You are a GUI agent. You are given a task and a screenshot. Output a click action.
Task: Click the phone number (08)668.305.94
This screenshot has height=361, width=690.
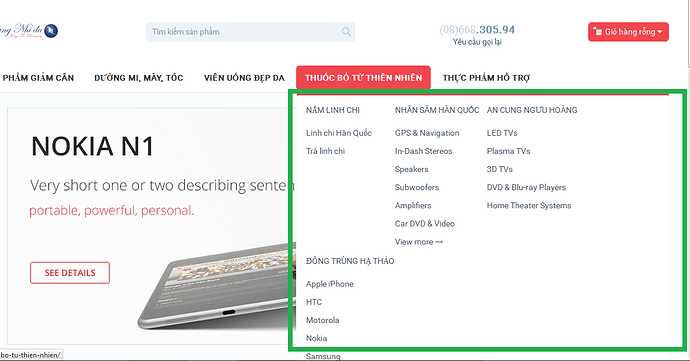(477, 29)
